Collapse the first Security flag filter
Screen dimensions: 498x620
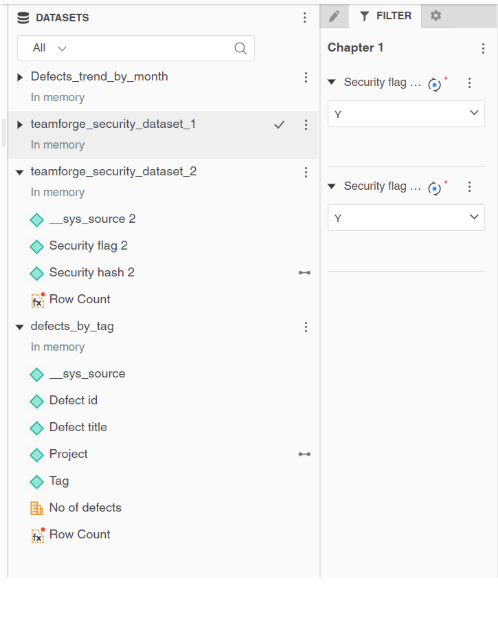(x=332, y=82)
